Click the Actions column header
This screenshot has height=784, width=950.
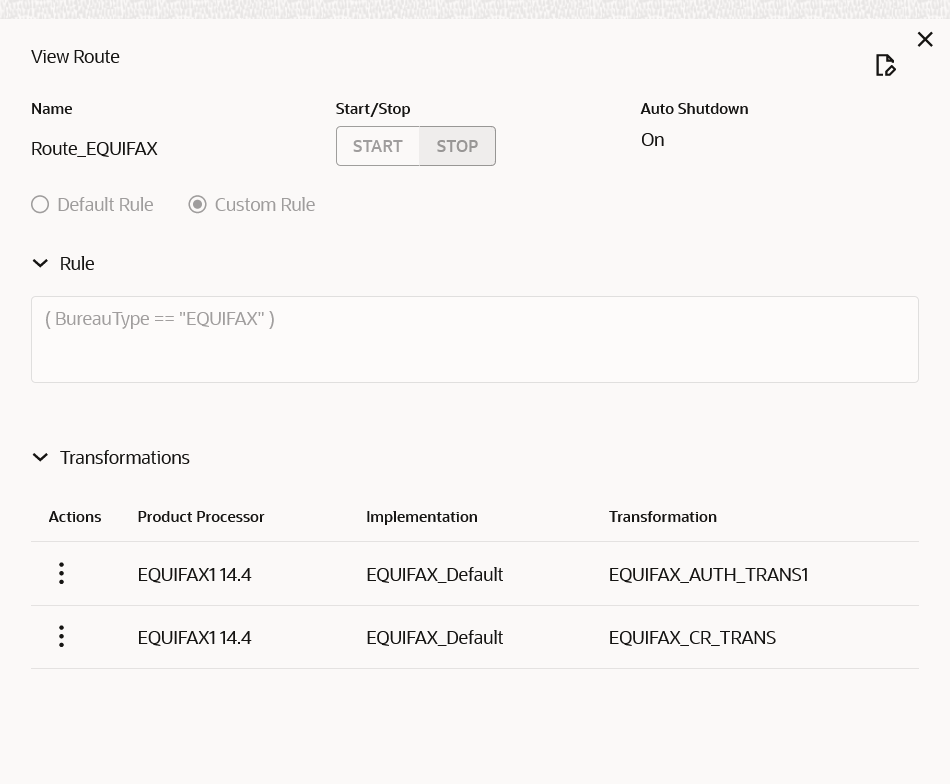[x=75, y=517]
